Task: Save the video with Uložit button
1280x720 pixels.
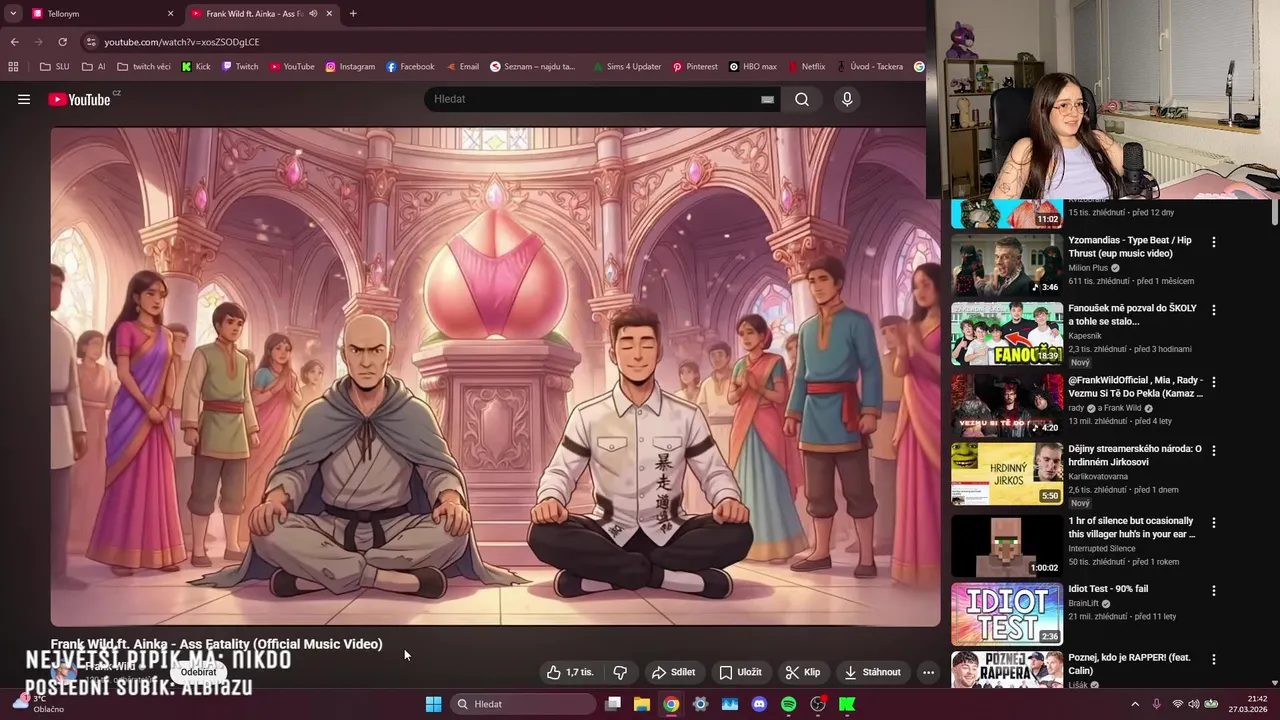Action: (x=741, y=672)
